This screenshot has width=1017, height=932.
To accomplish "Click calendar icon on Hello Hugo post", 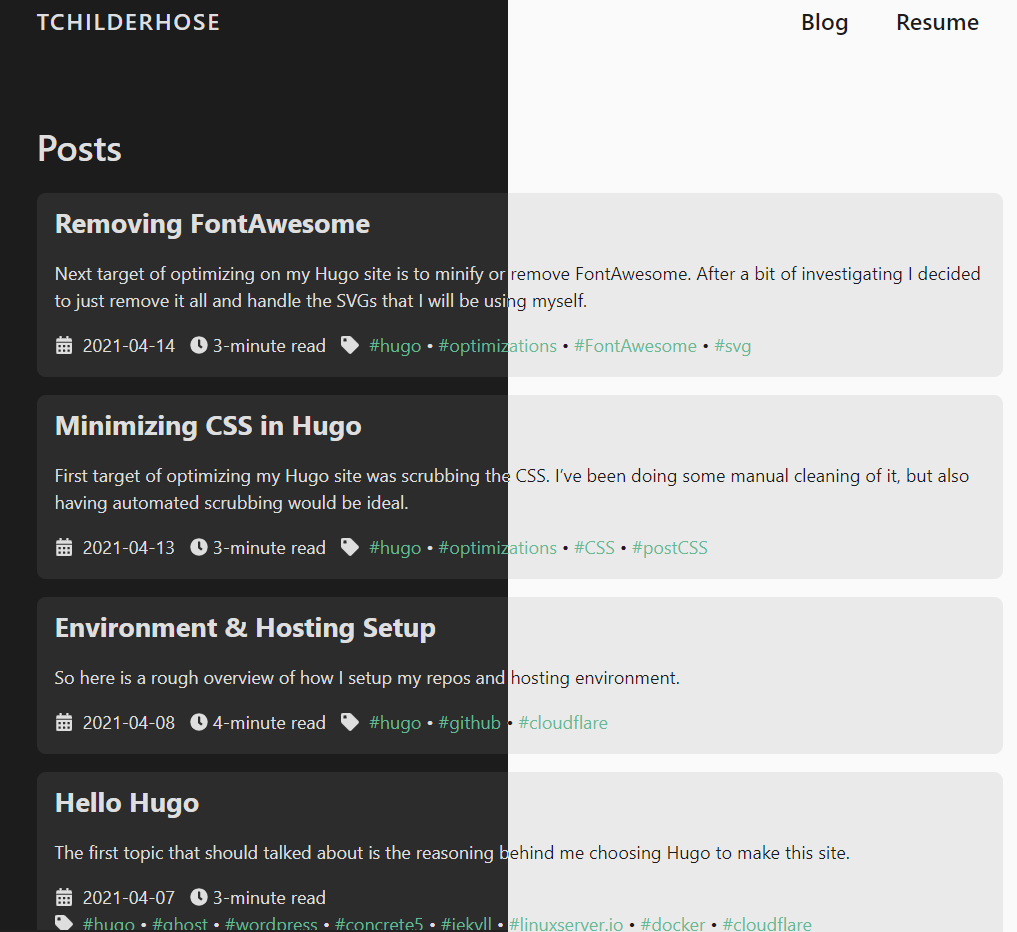I will 64,898.
